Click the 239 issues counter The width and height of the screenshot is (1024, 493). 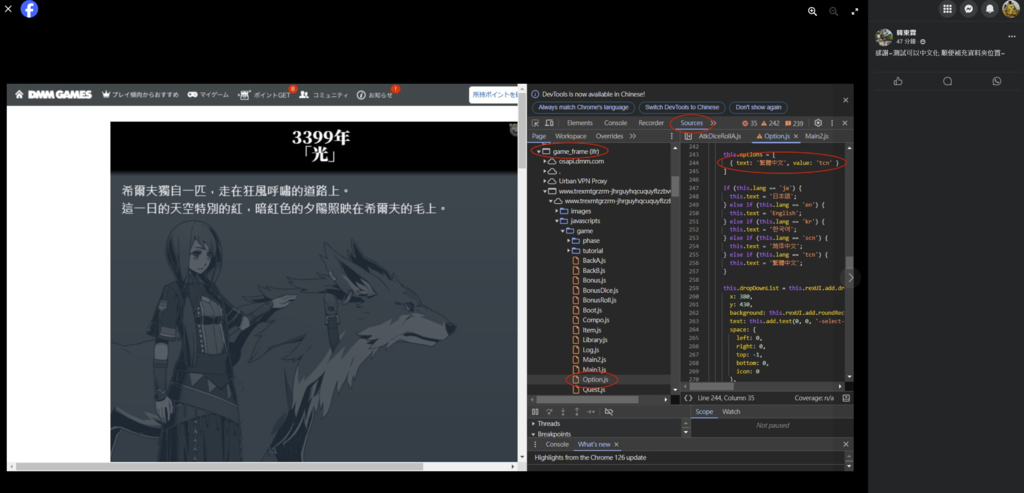794,123
